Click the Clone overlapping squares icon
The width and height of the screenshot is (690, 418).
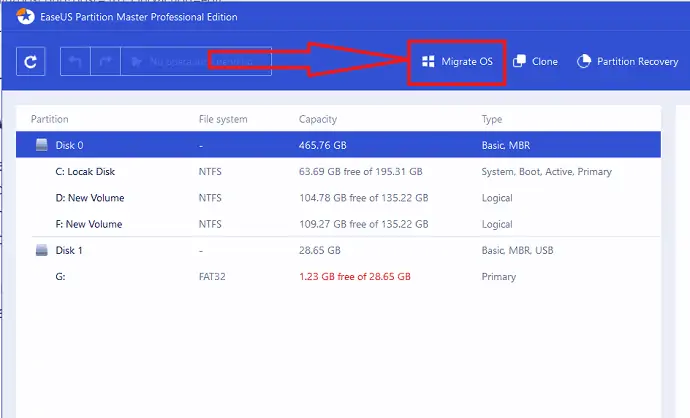[519, 61]
